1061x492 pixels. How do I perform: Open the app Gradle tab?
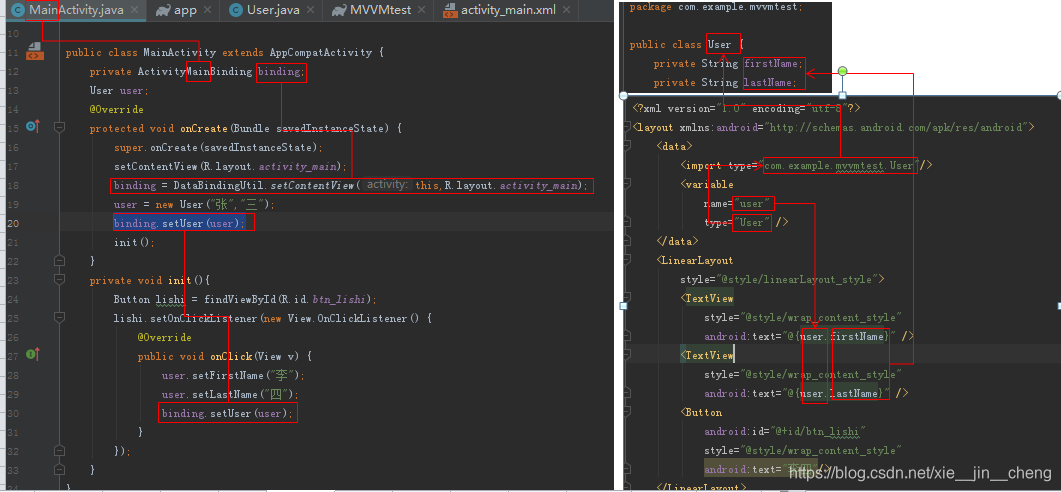pyautogui.click(x=185, y=11)
